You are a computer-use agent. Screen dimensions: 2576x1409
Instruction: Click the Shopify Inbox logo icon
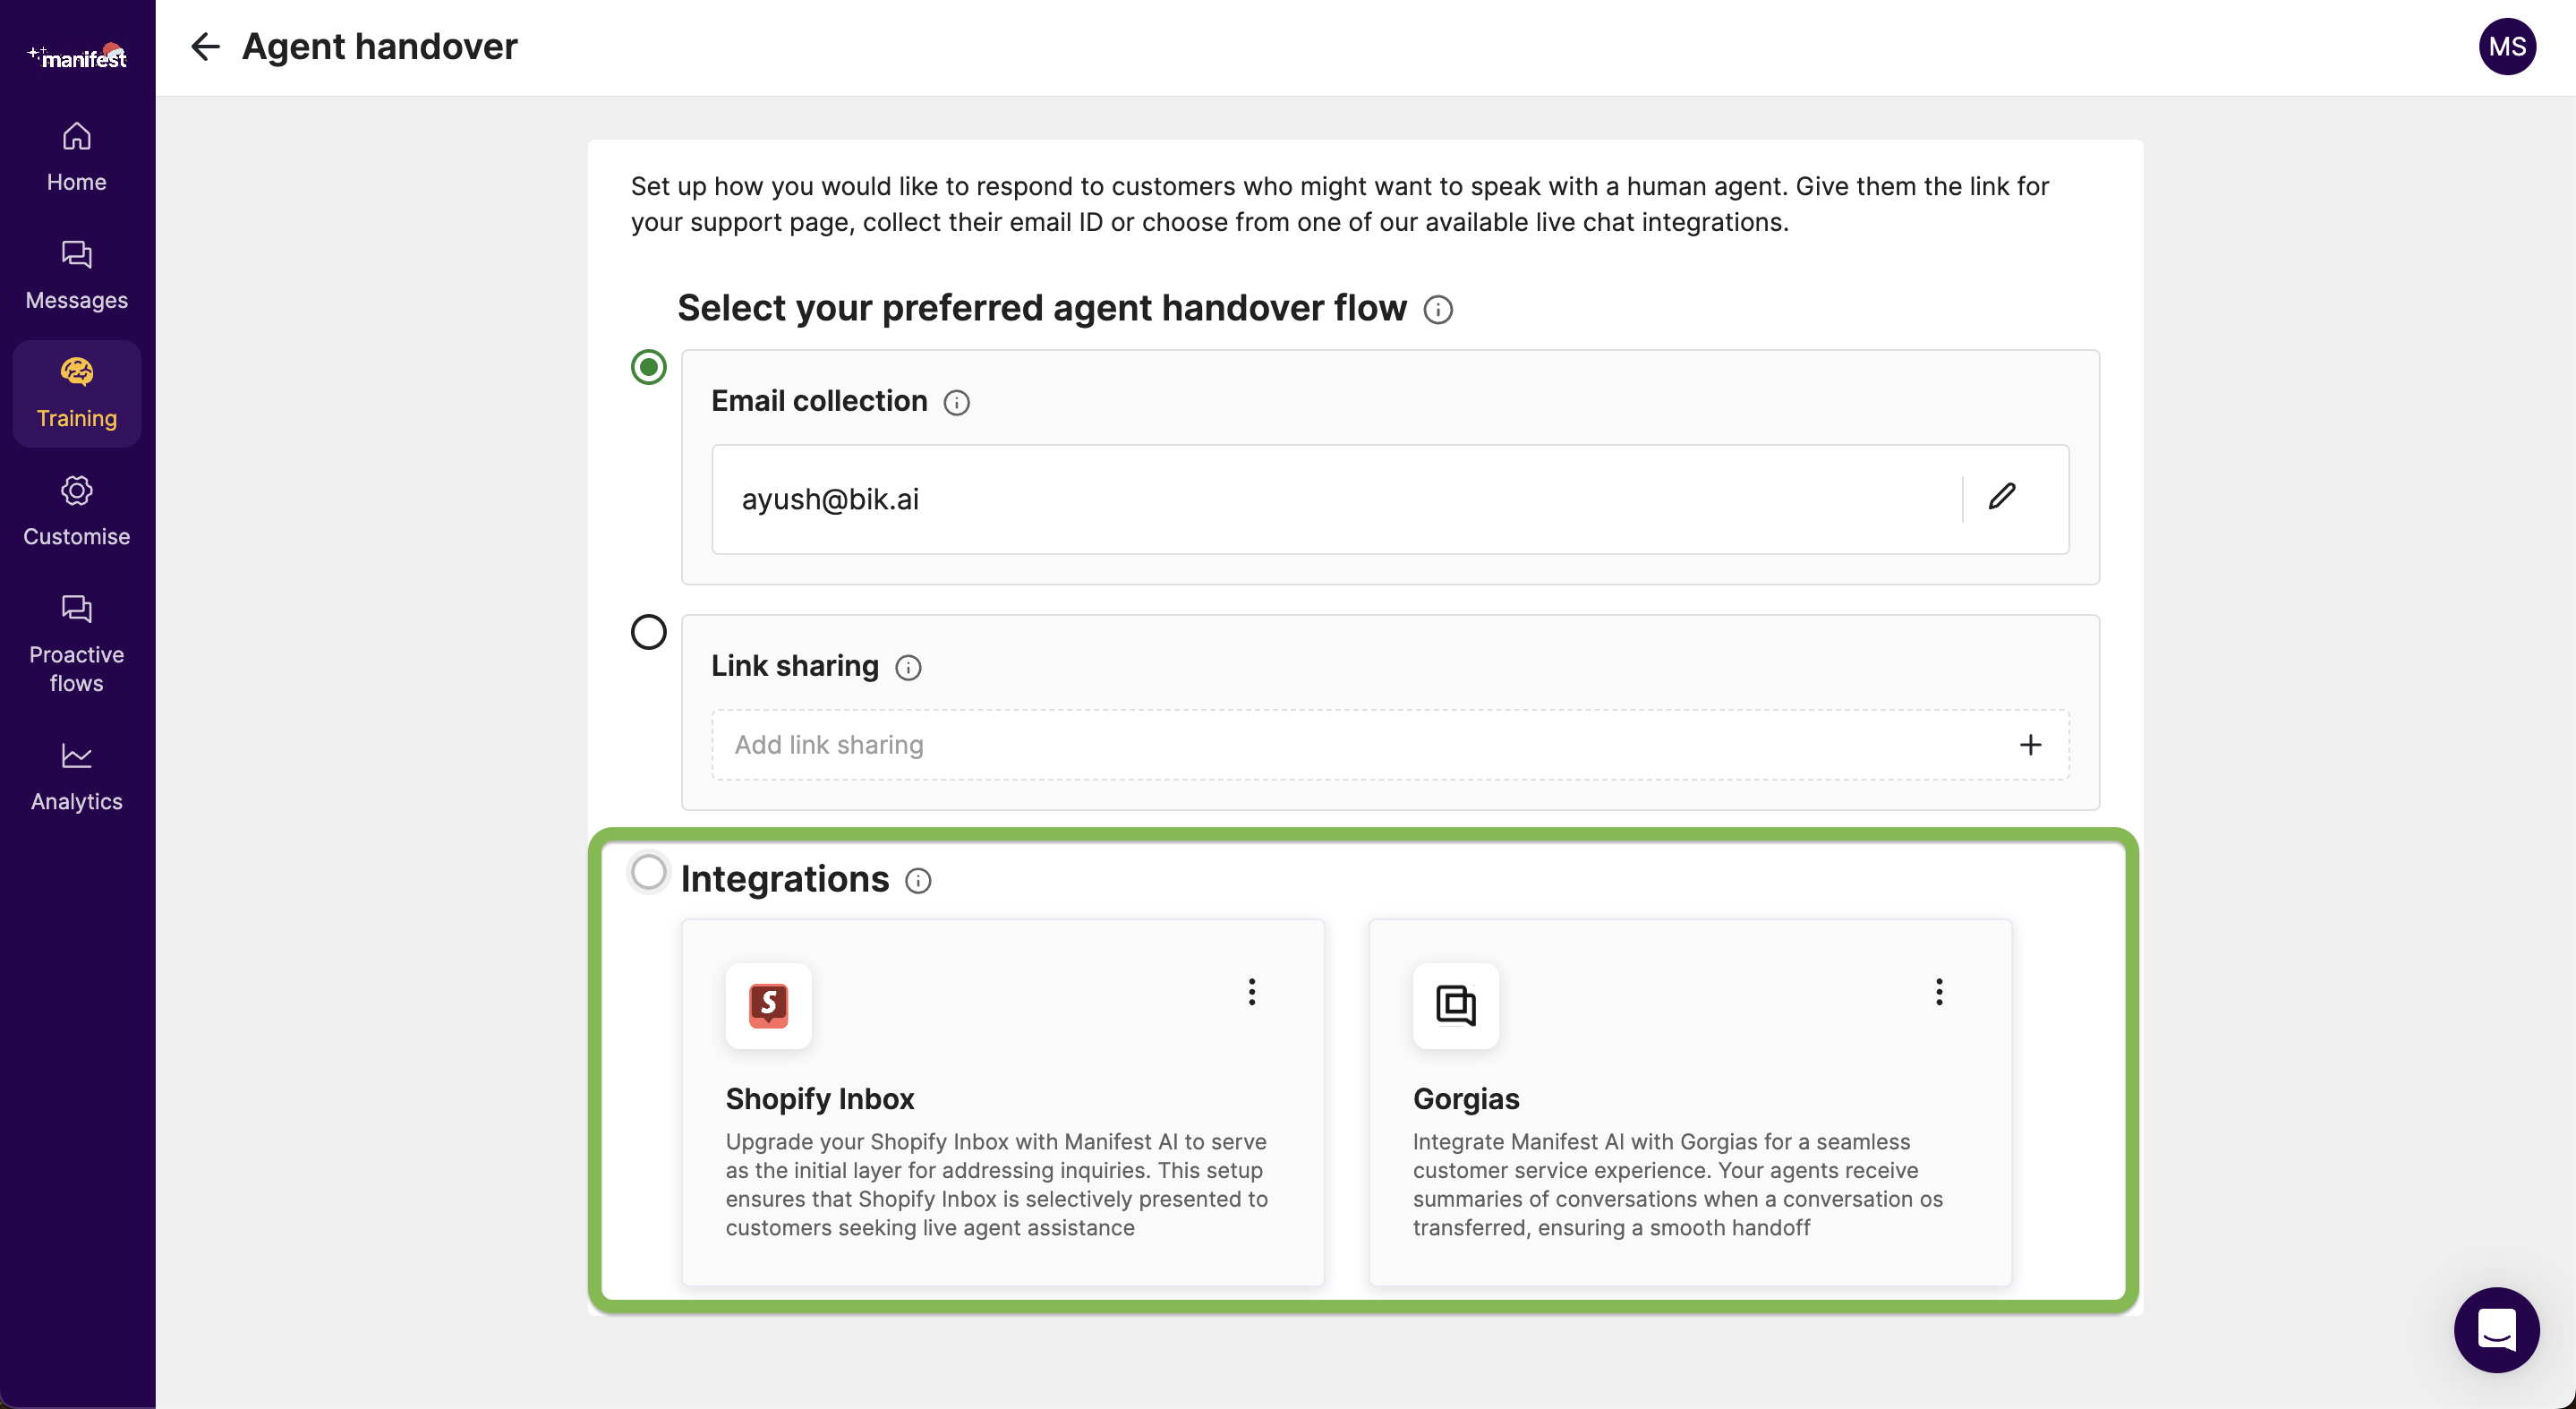click(x=768, y=1005)
